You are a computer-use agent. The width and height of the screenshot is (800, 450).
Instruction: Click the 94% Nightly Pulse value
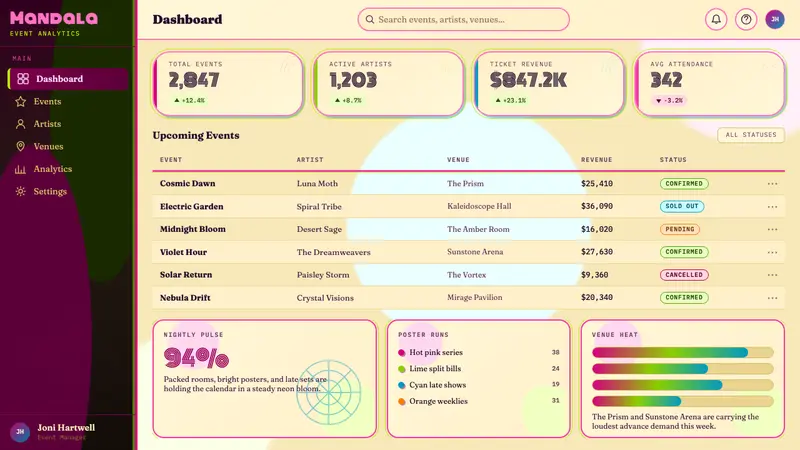pyautogui.click(x=196, y=358)
